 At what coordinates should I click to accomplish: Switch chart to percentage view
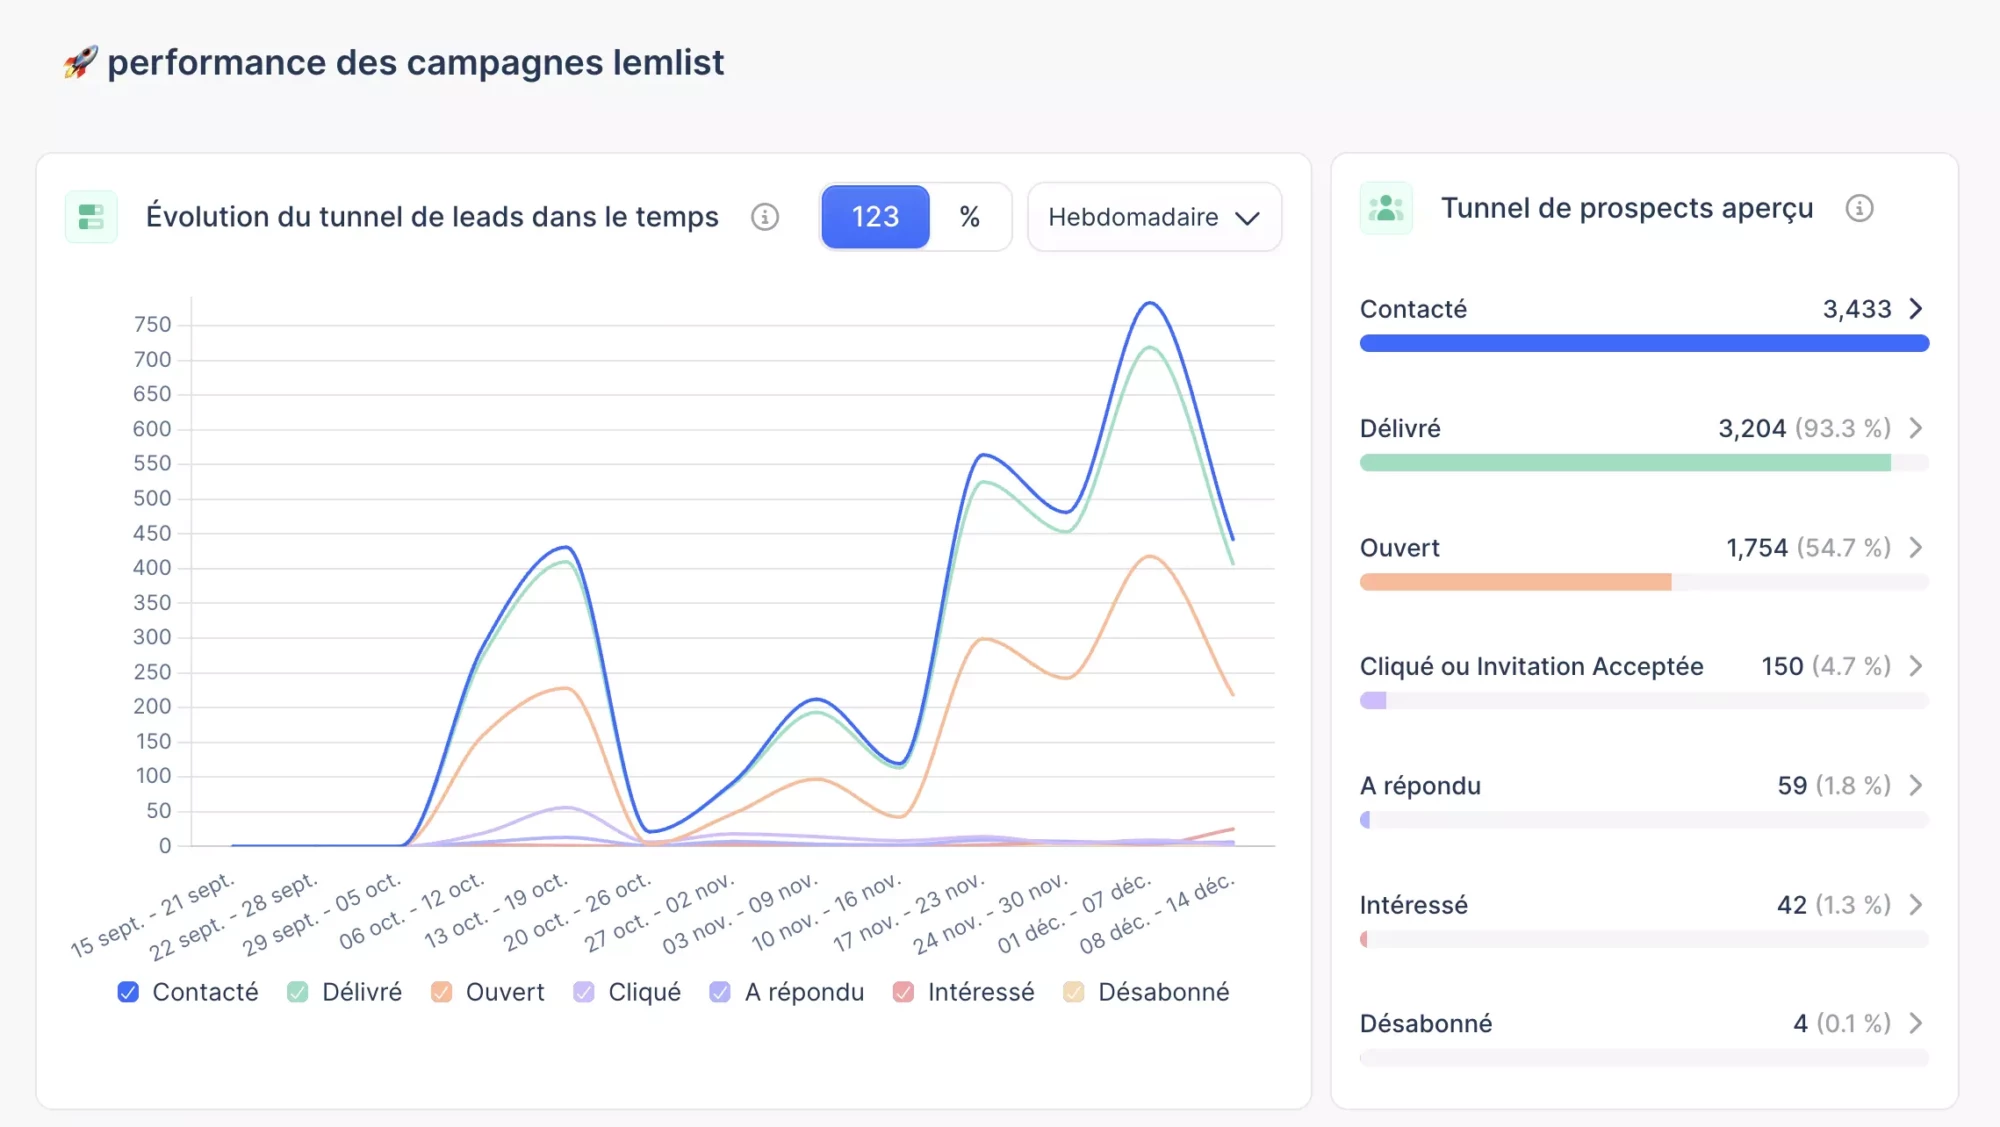click(969, 217)
